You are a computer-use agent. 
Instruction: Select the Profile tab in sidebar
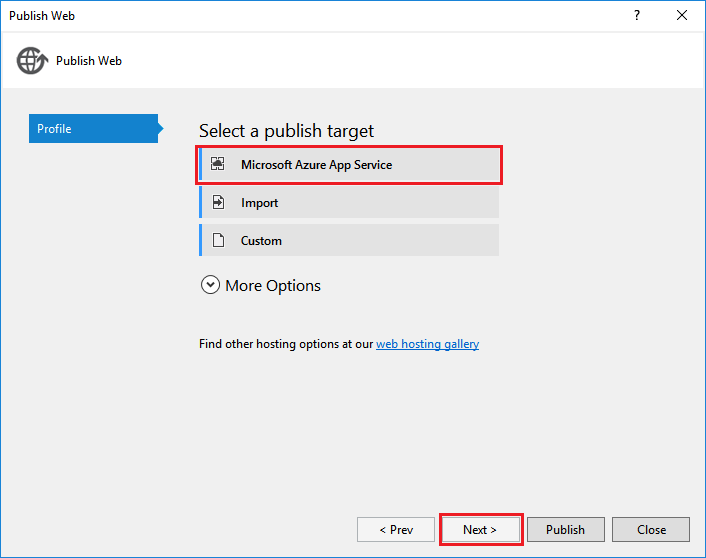coord(92,129)
